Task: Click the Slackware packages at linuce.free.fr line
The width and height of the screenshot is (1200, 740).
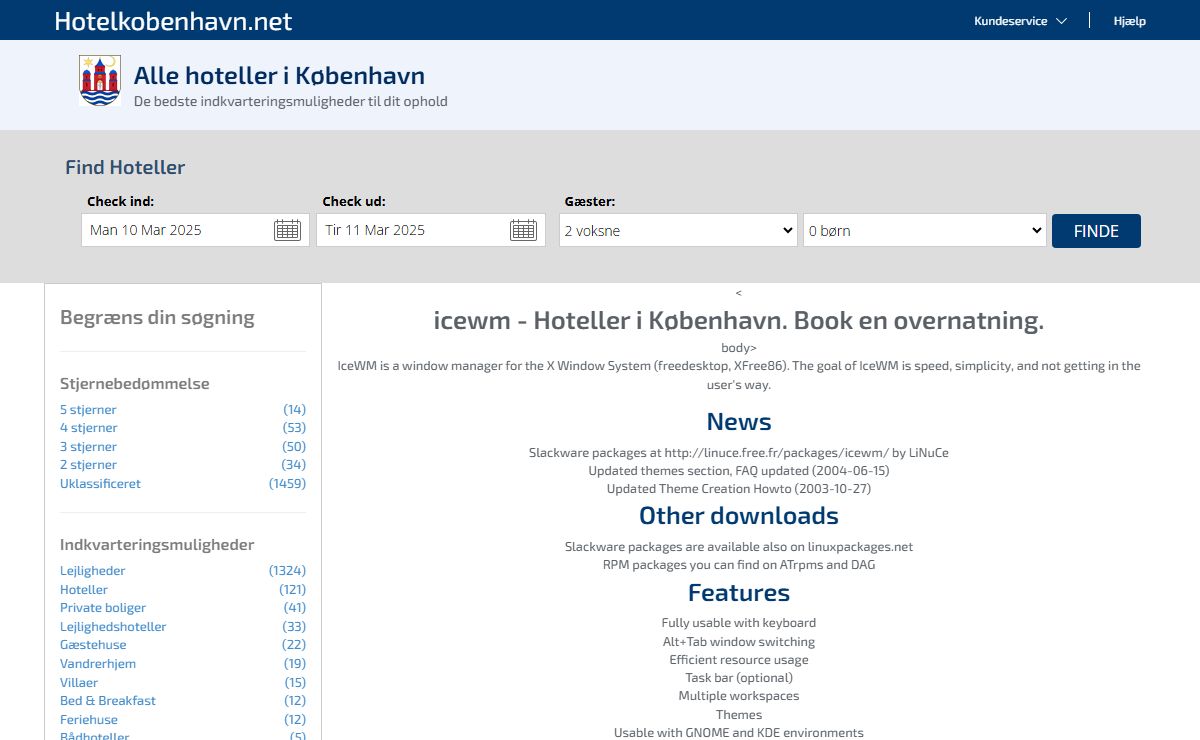Action: [x=739, y=453]
